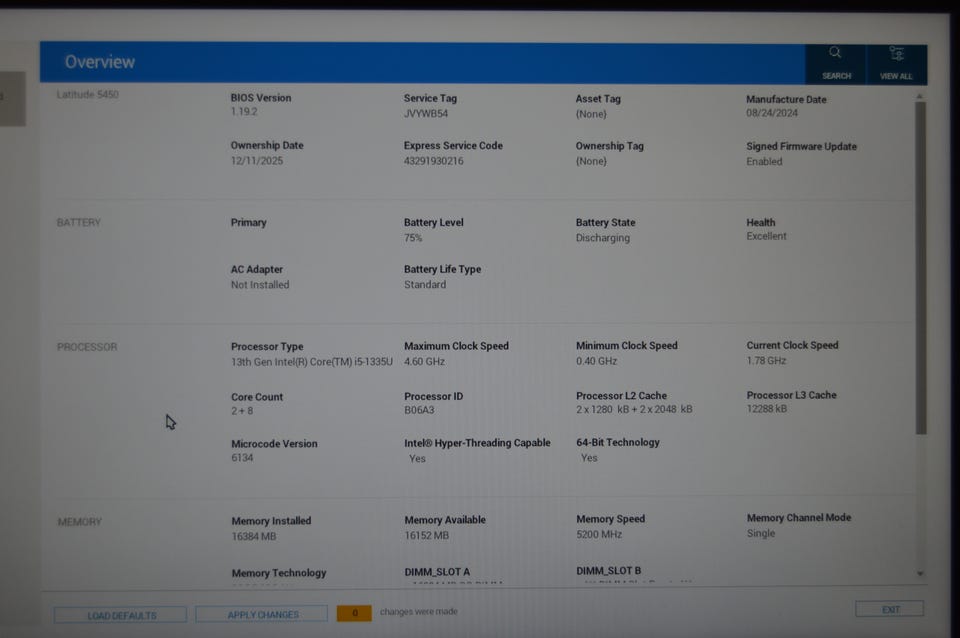
Task: Click the Overview header title
Action: tap(100, 62)
